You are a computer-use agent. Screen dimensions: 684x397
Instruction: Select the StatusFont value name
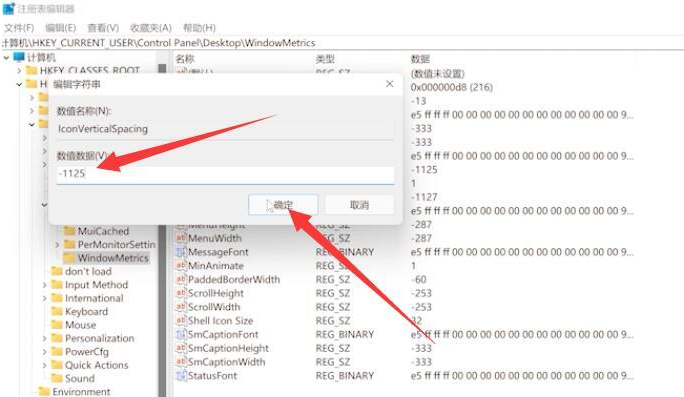coord(212,376)
